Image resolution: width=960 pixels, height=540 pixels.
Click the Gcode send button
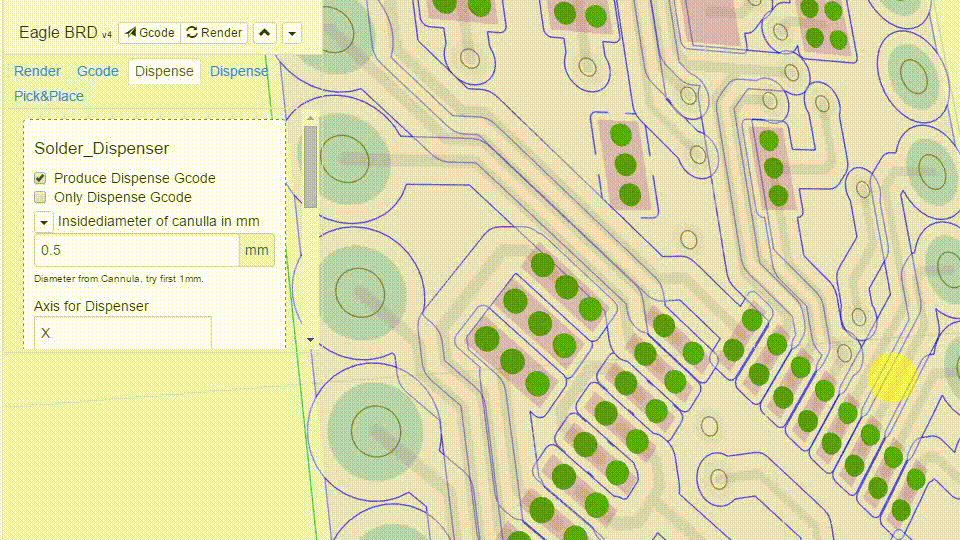click(x=149, y=33)
